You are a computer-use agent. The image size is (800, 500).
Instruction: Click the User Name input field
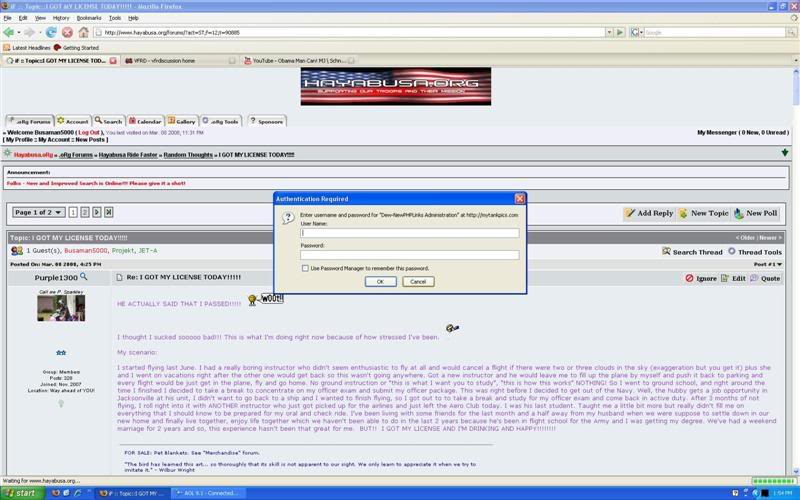[409, 233]
